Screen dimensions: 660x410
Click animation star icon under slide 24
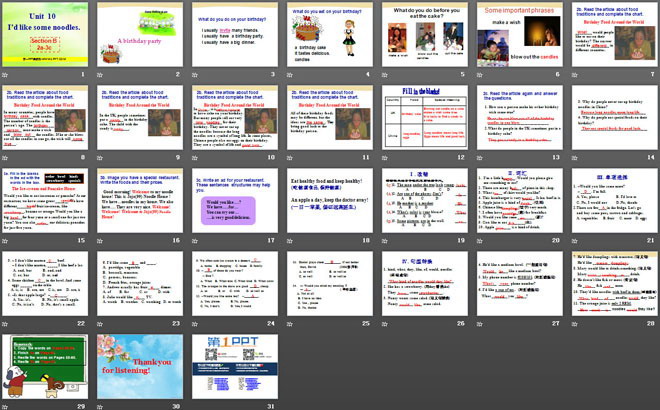194,325
